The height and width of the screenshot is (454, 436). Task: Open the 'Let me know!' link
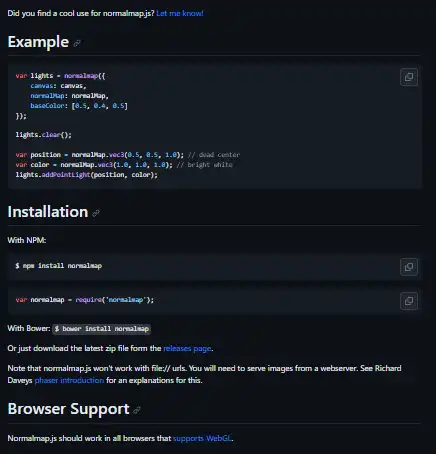180,13
